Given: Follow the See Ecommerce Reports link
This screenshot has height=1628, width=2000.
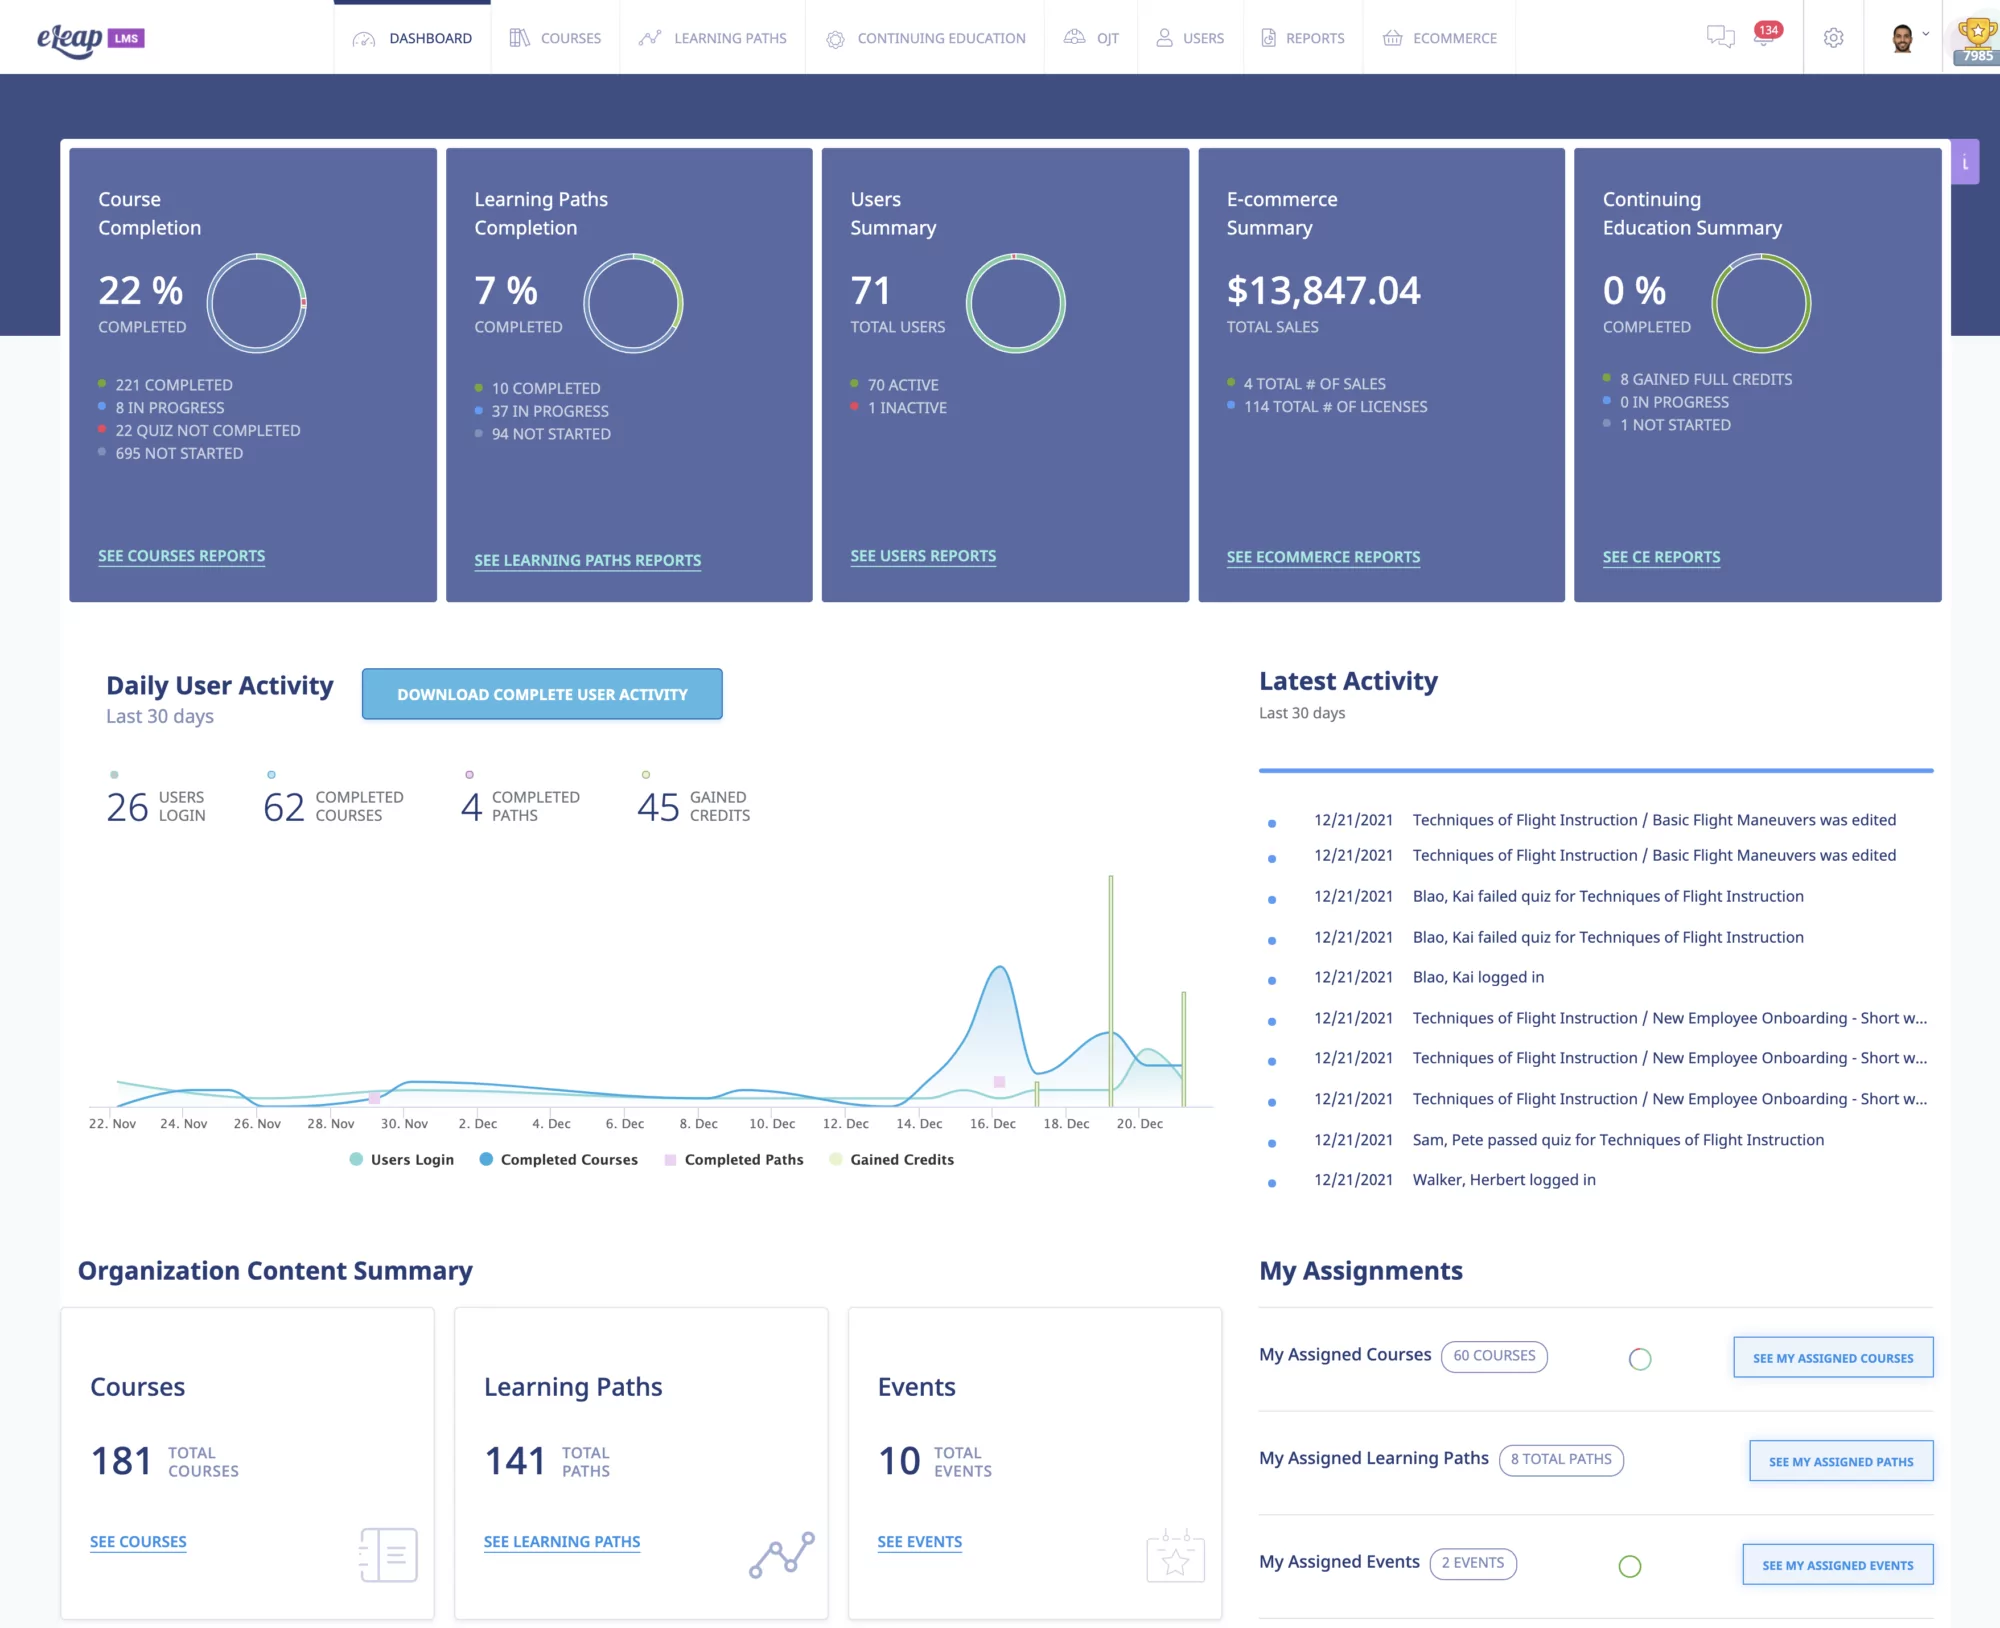Looking at the screenshot, I should (1323, 557).
